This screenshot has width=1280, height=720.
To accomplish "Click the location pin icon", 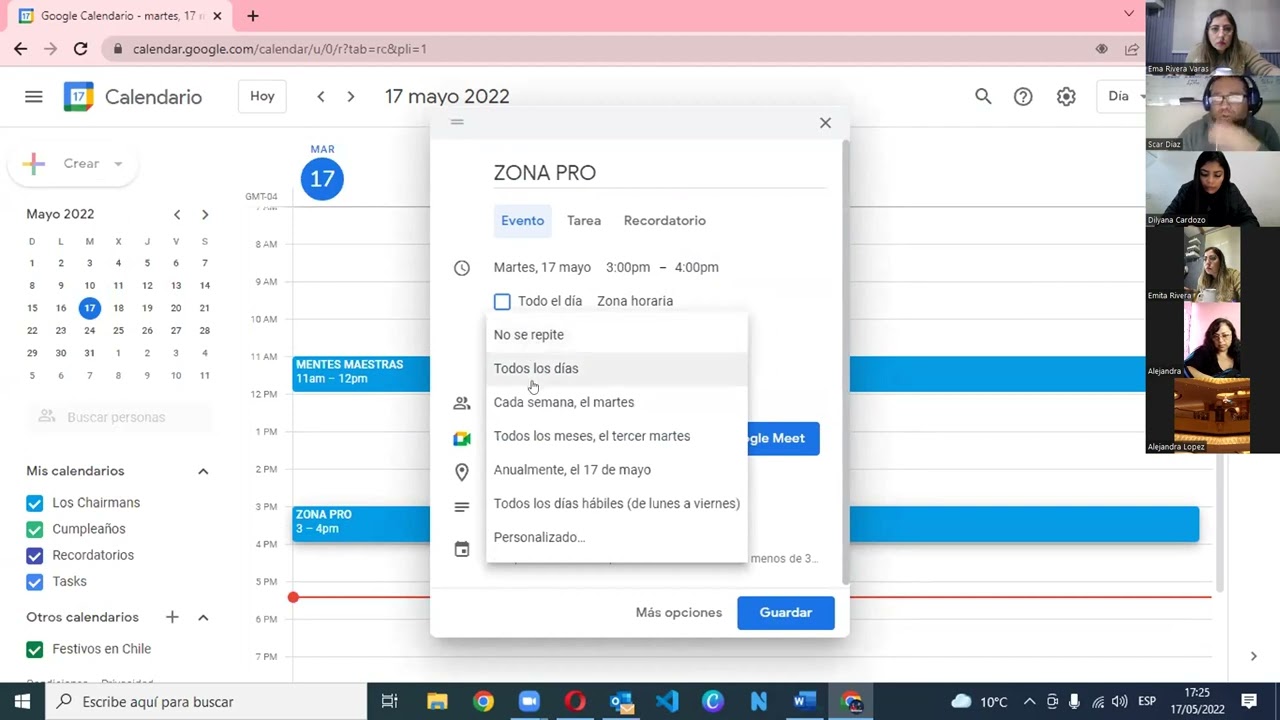I will coord(462,472).
